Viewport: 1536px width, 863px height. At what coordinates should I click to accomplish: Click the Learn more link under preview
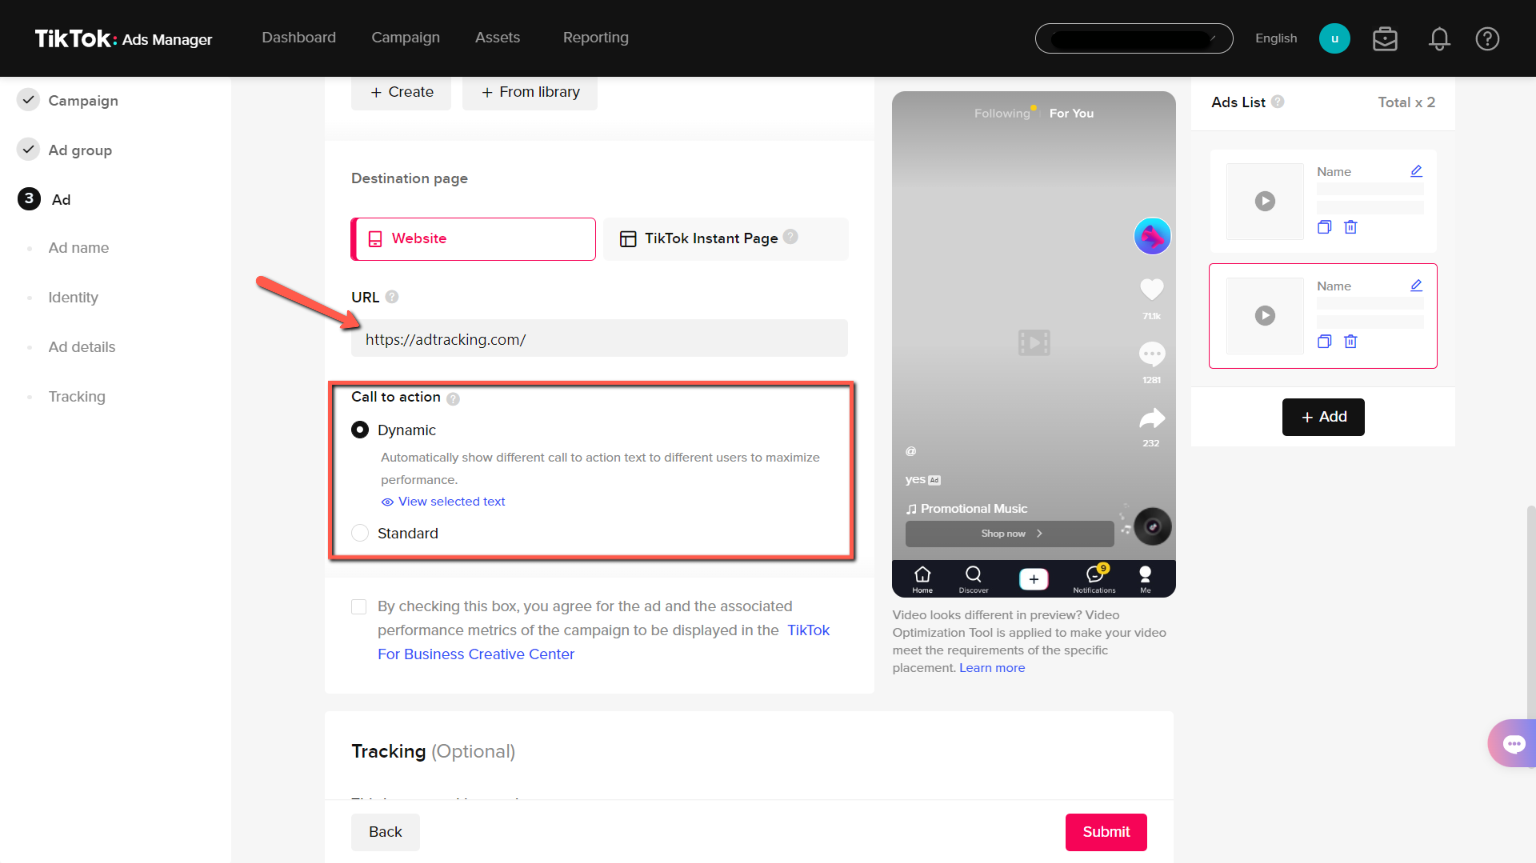tap(992, 668)
